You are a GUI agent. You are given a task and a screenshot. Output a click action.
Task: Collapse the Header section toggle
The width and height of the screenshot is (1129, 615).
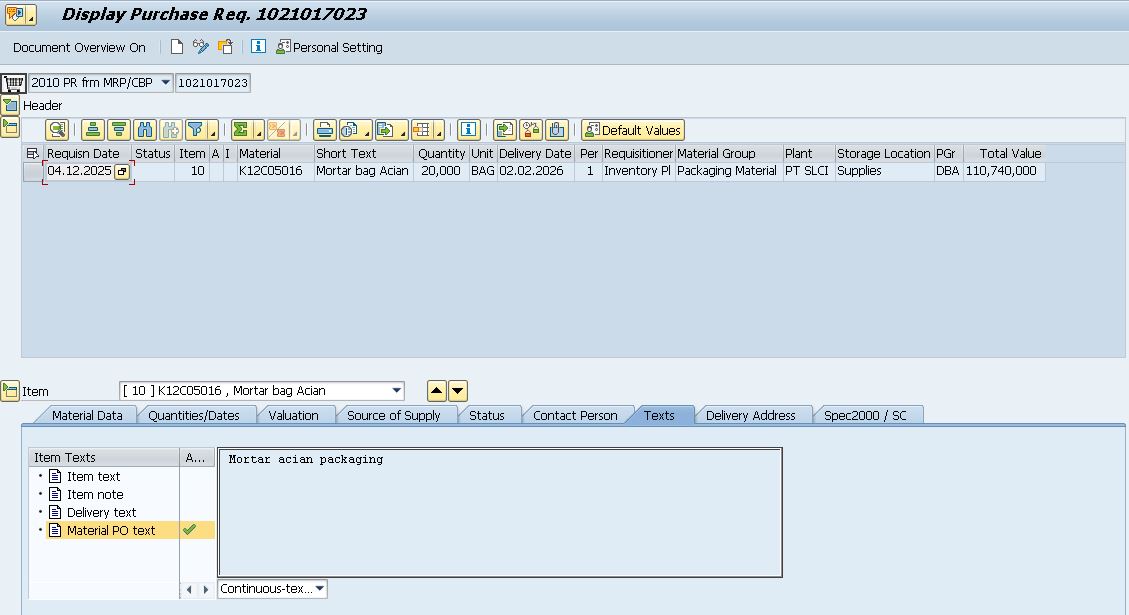click(x=10, y=105)
